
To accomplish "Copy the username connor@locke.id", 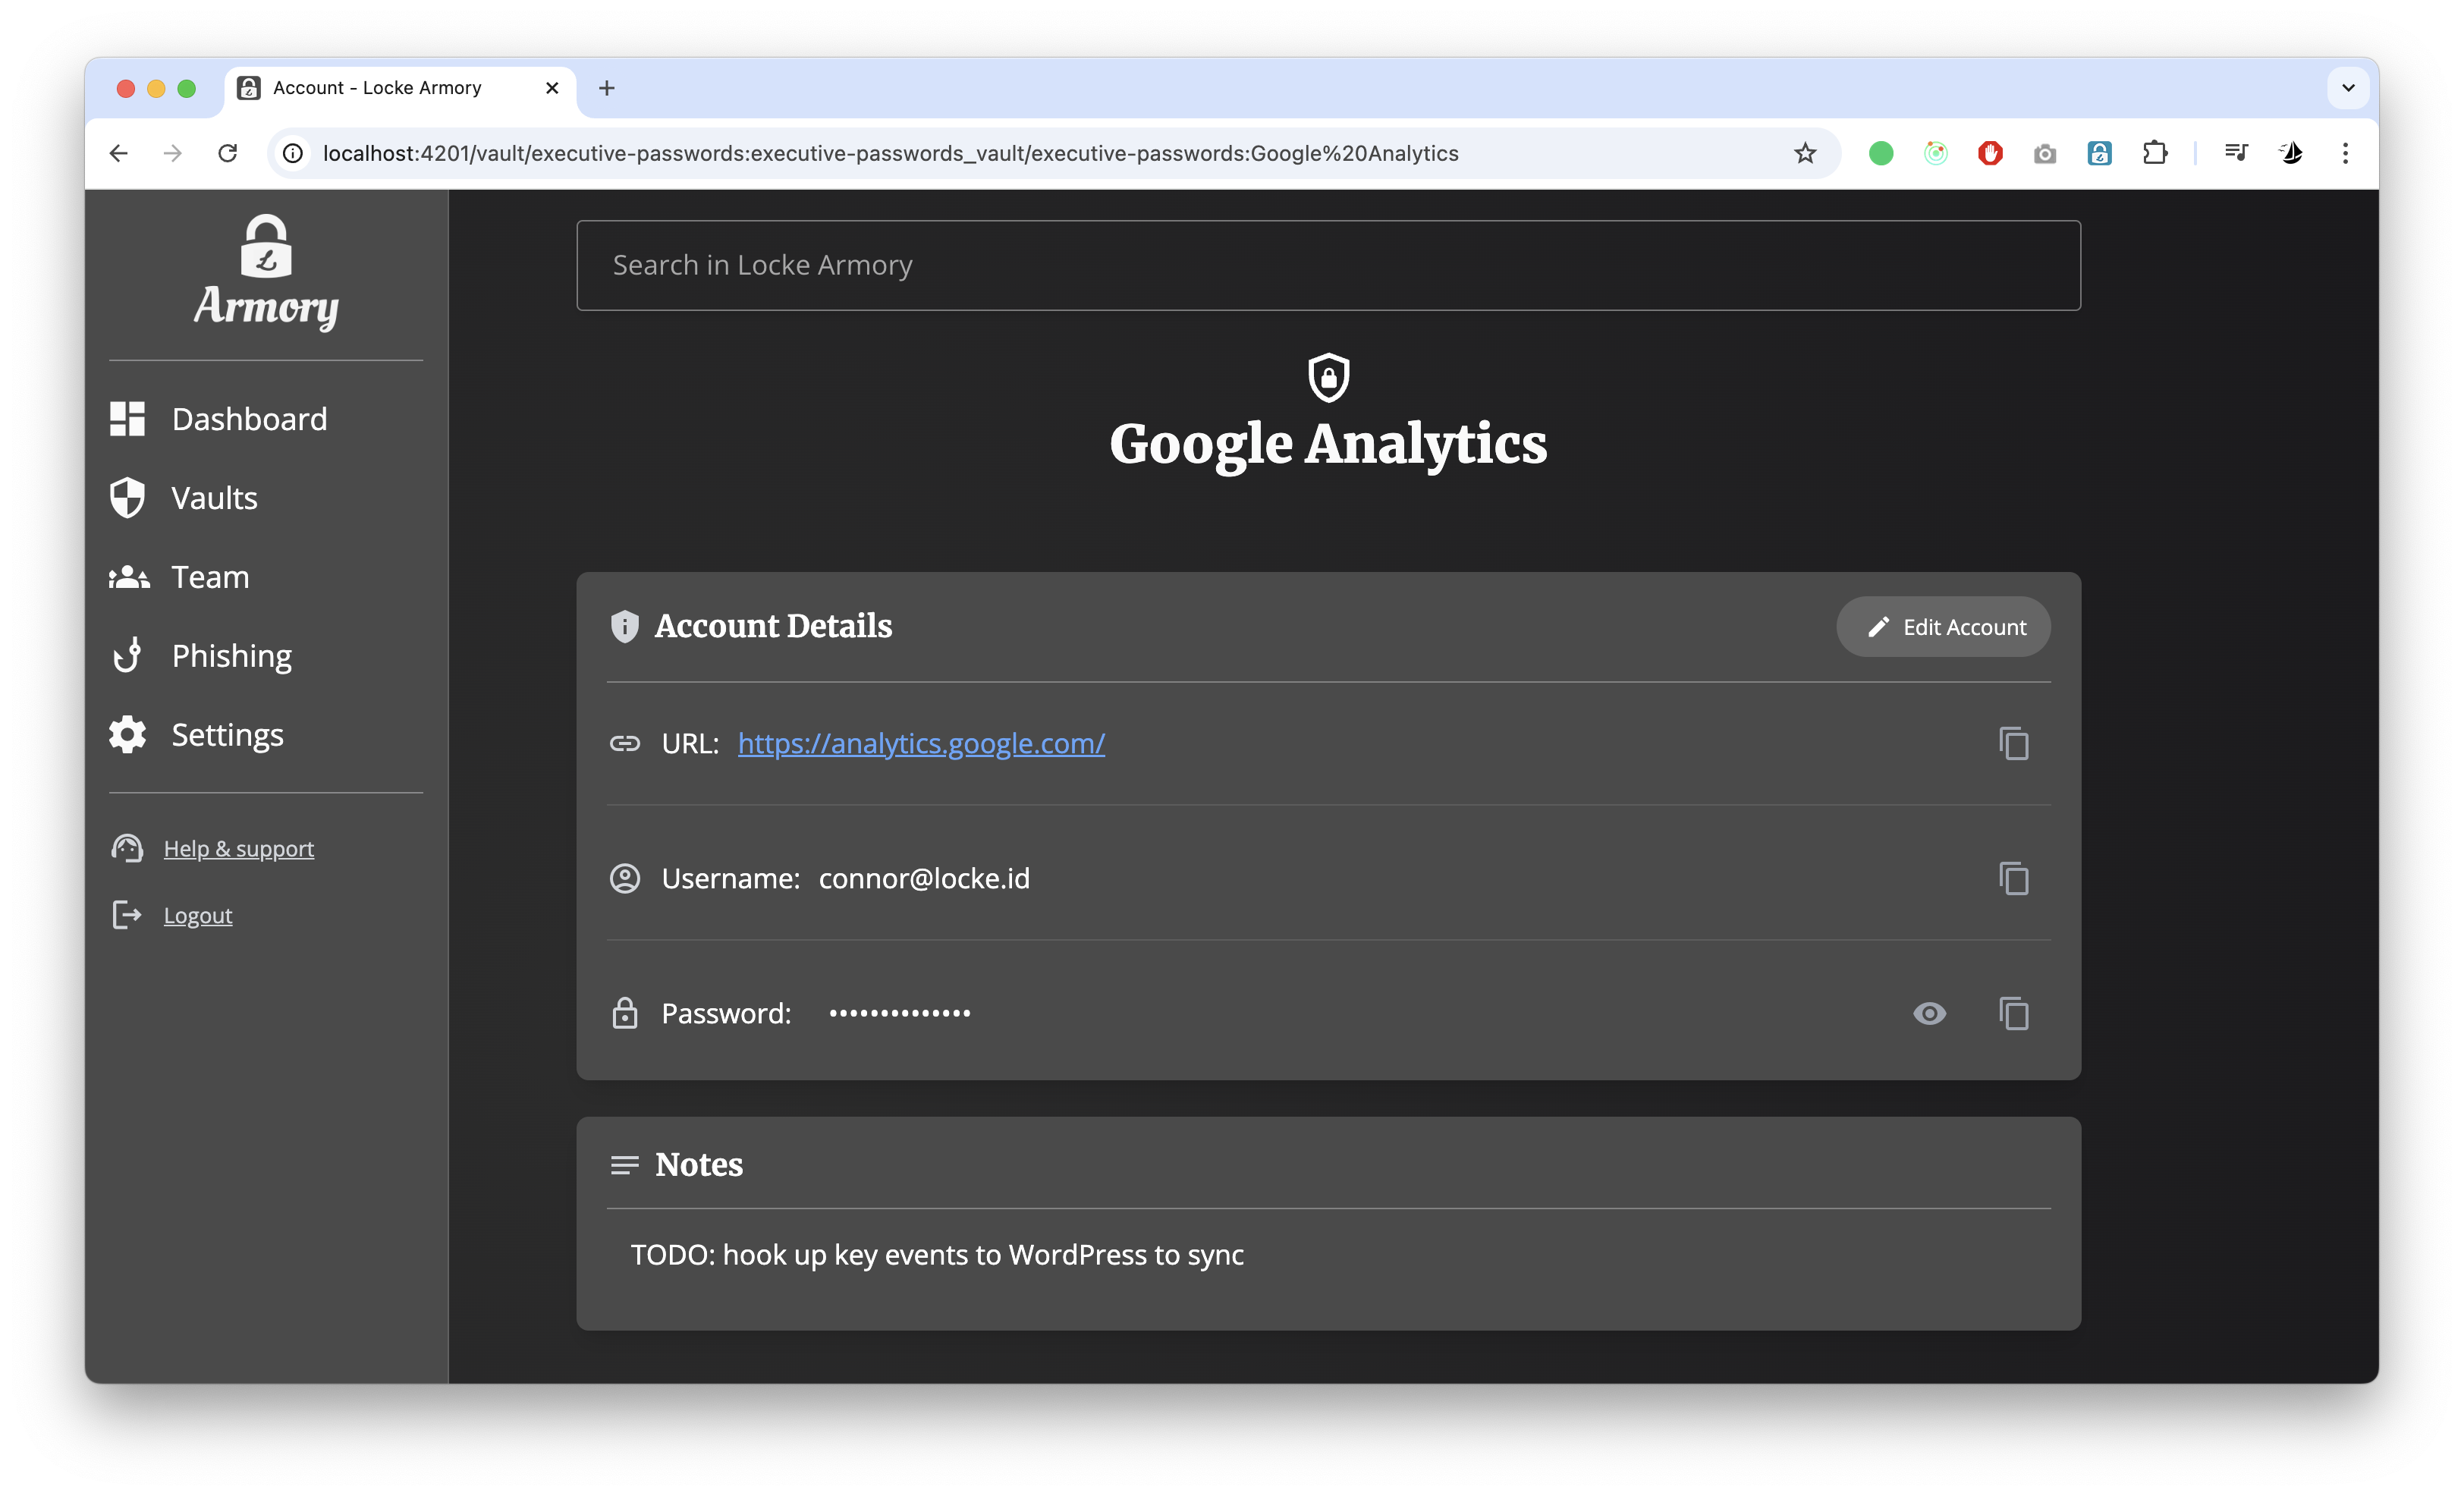I will click(x=2013, y=878).
